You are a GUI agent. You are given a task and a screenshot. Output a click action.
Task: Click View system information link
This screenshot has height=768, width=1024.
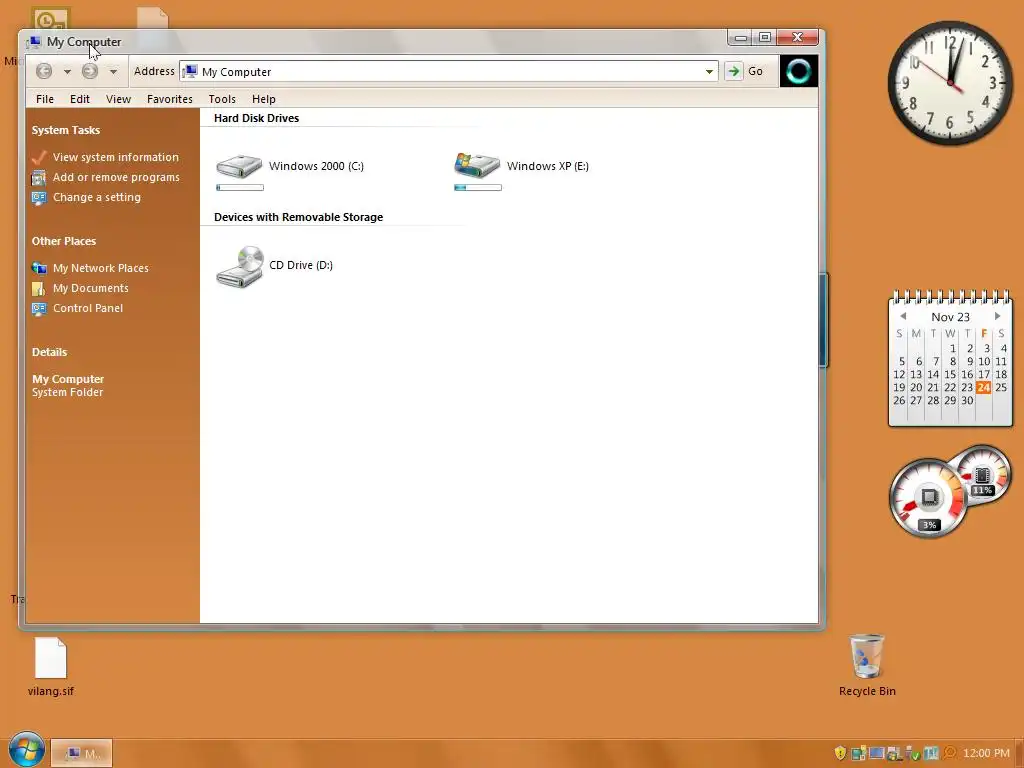[x=116, y=157]
